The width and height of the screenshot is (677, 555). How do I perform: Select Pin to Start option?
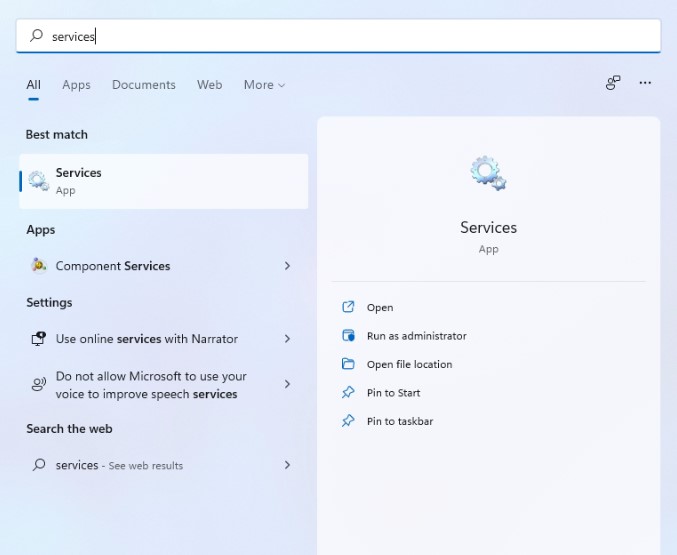[x=393, y=393]
